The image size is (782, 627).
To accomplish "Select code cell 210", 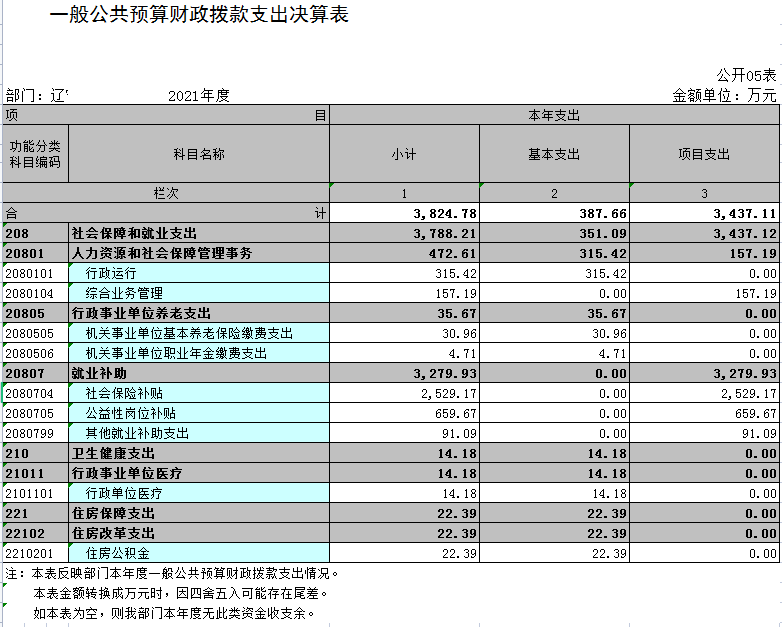I will tap(35, 453).
